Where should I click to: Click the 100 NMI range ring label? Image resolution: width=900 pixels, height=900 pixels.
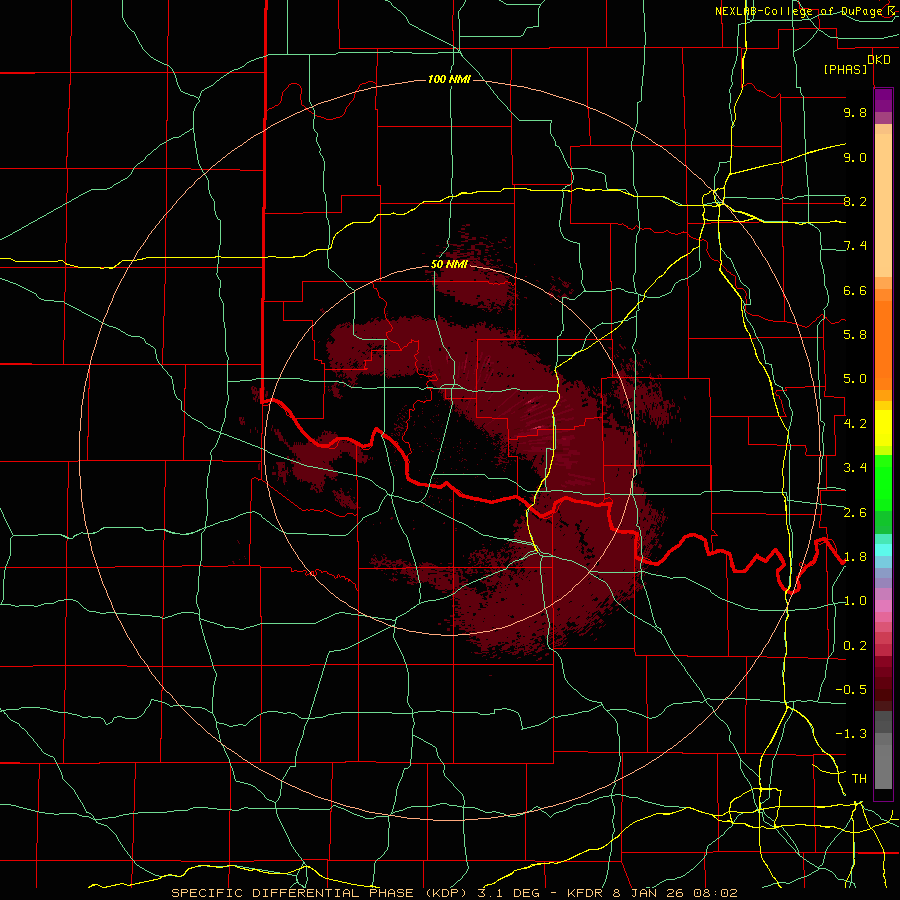[449, 79]
